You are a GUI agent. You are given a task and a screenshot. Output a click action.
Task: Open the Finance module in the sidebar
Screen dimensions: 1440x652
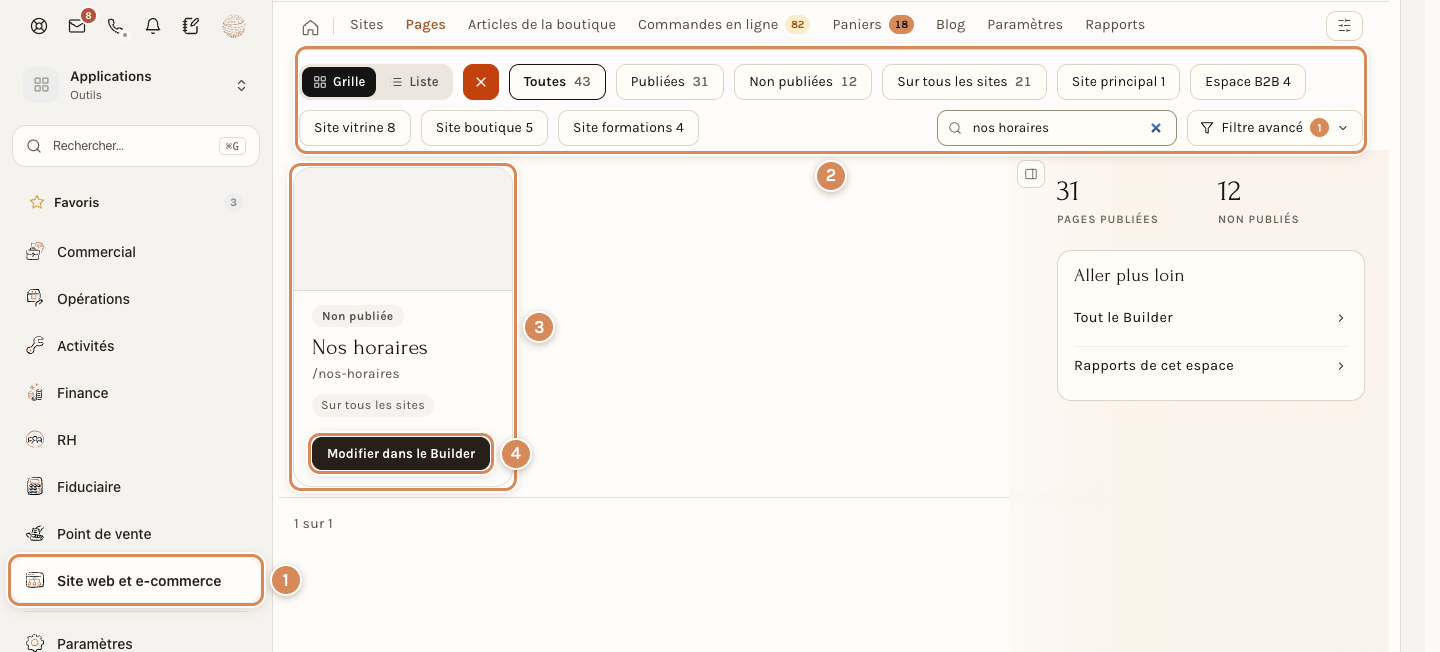136,393
